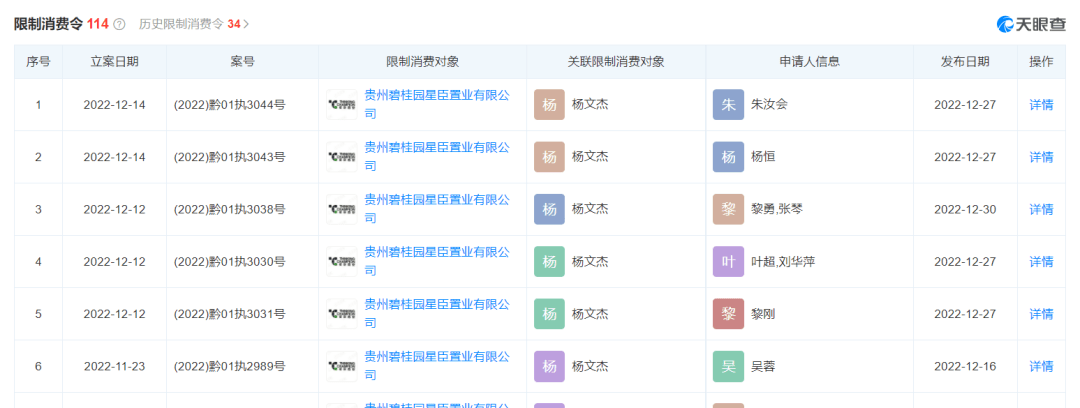Select applicant names 叶超,刘华萍

(783, 262)
